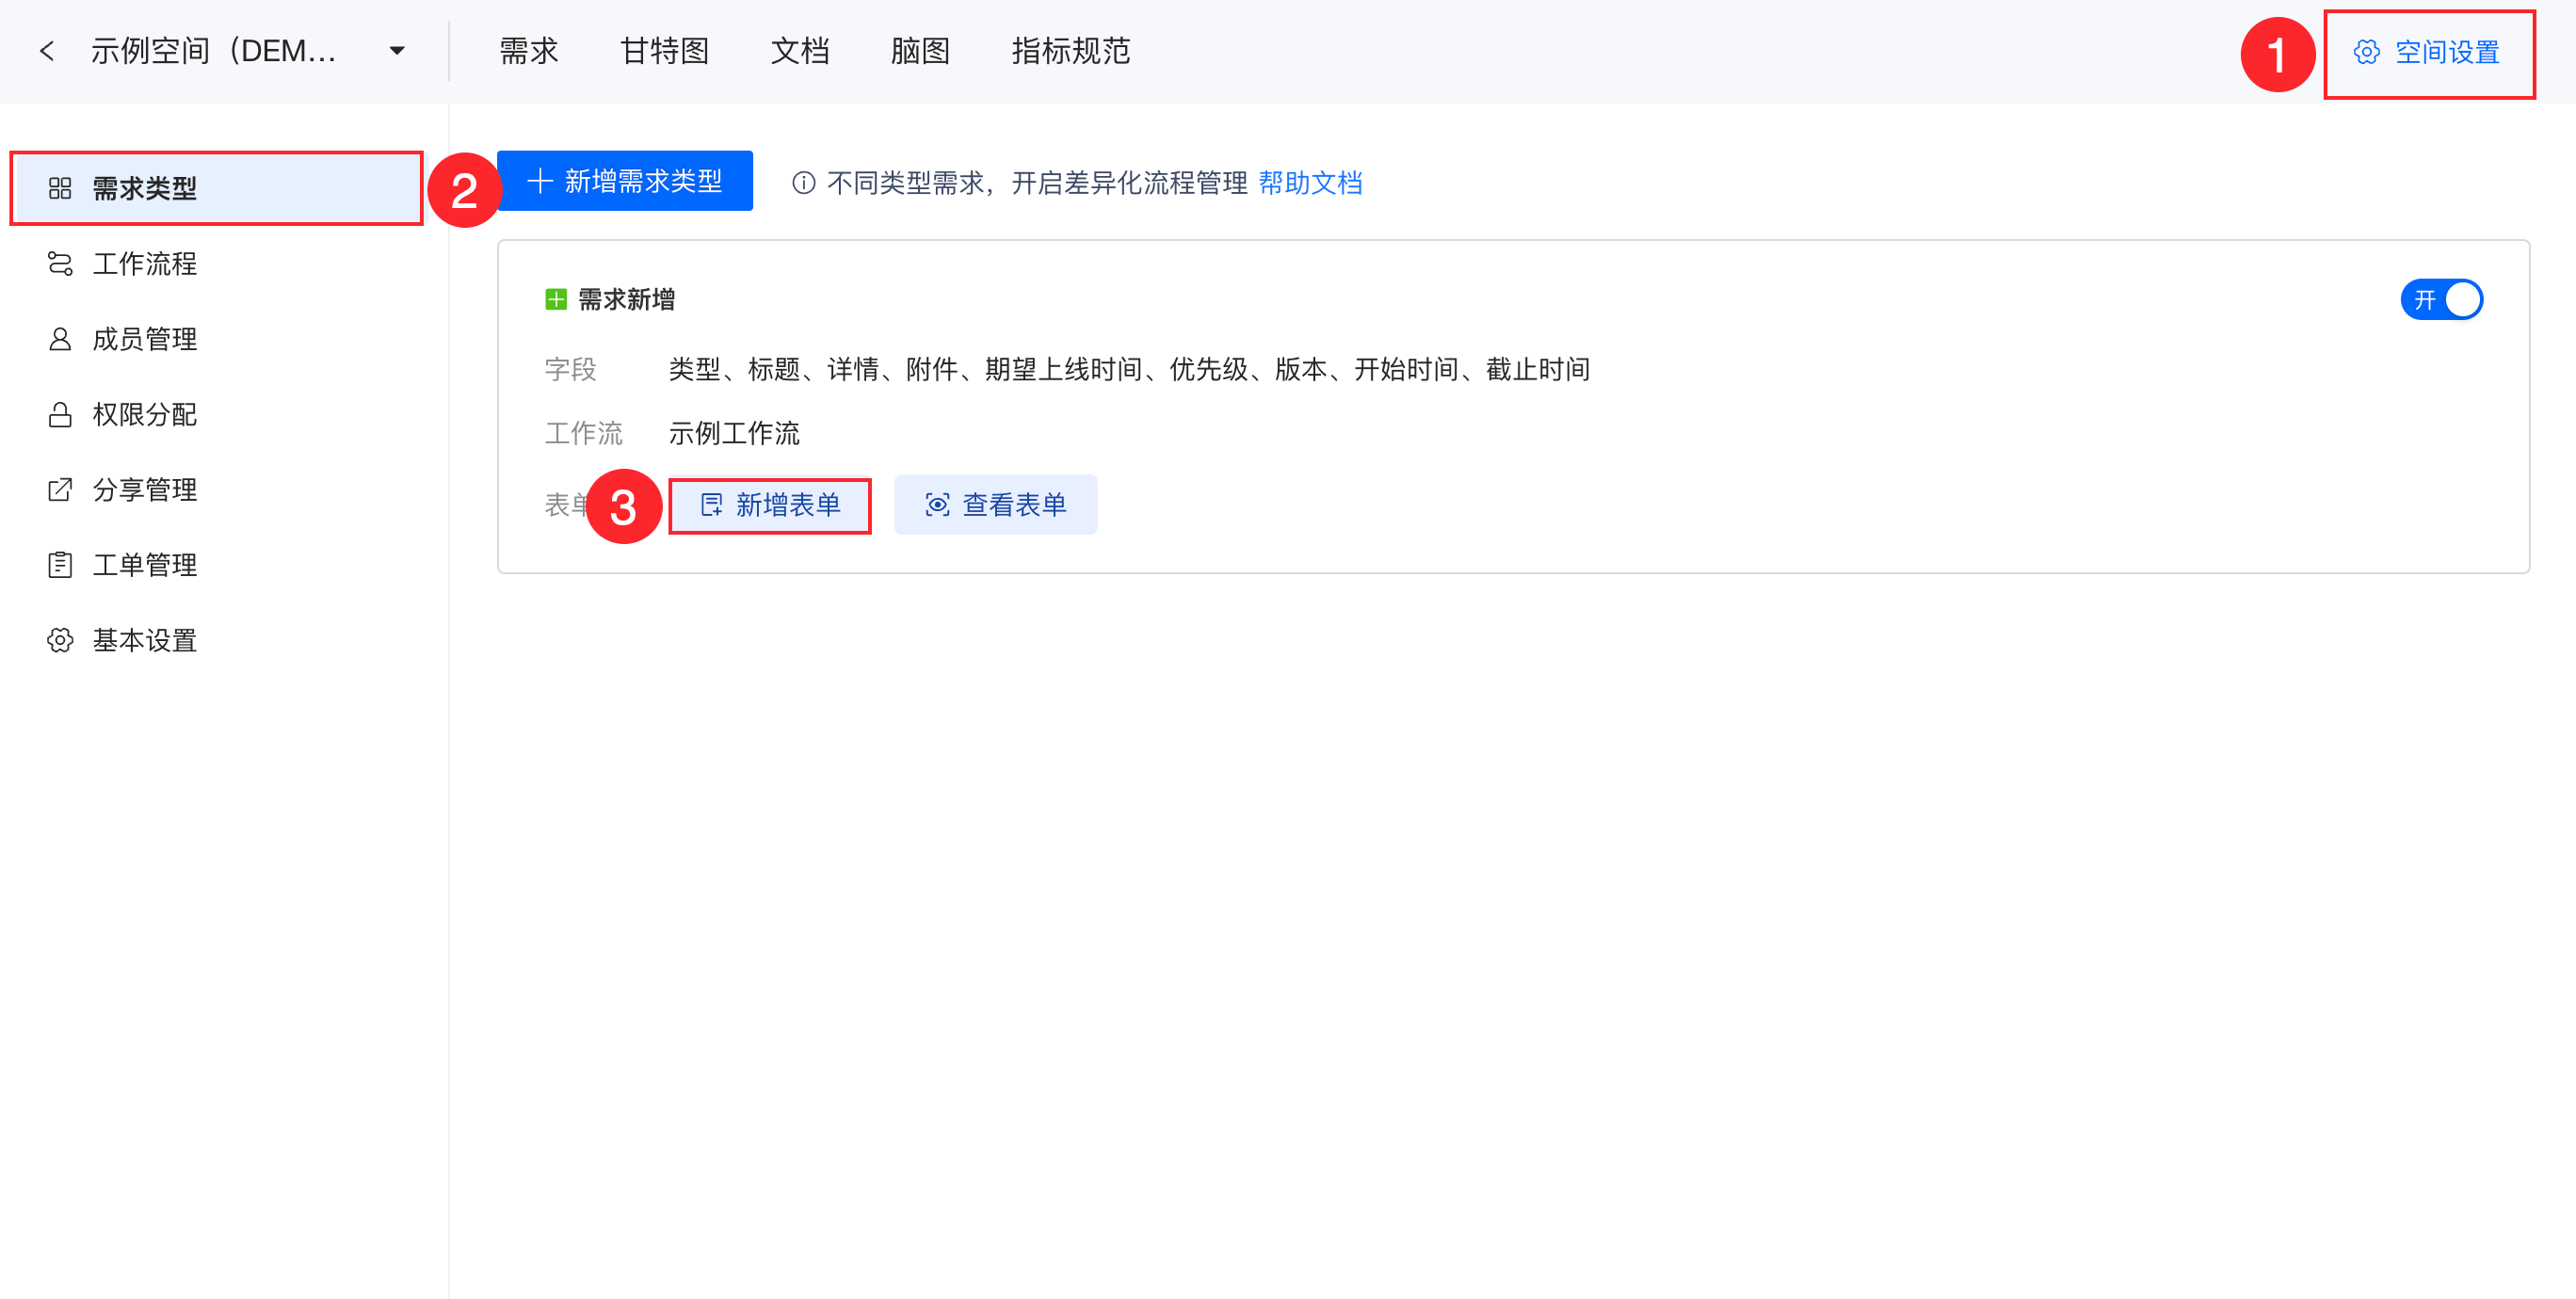2576x1299 pixels.
Task: Expand the 示例空间 workspace dropdown
Action: (397, 51)
